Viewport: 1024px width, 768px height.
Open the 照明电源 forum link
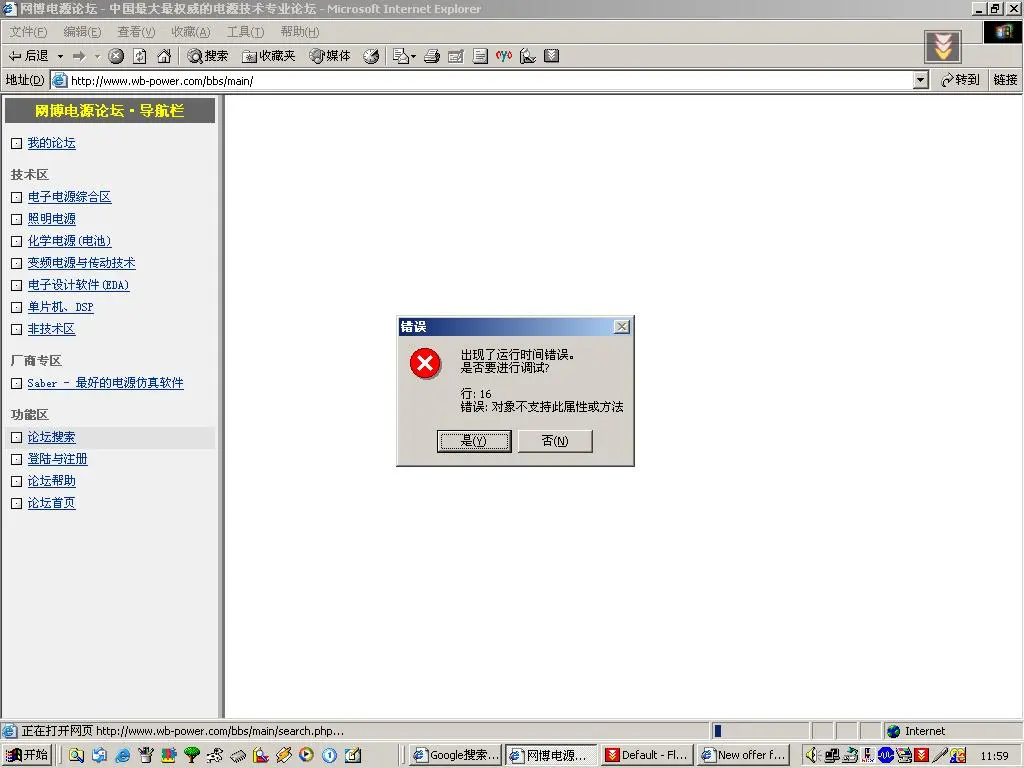click(x=52, y=219)
